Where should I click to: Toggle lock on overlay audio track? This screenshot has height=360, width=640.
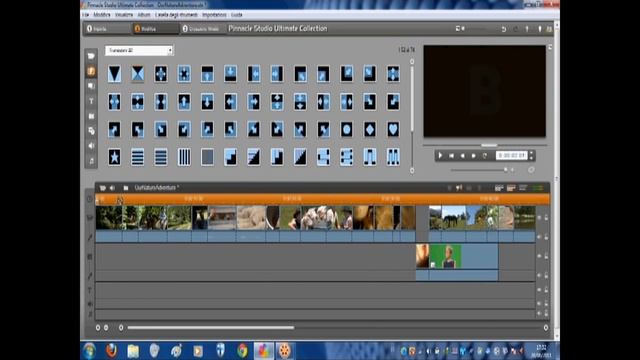(x=546, y=276)
